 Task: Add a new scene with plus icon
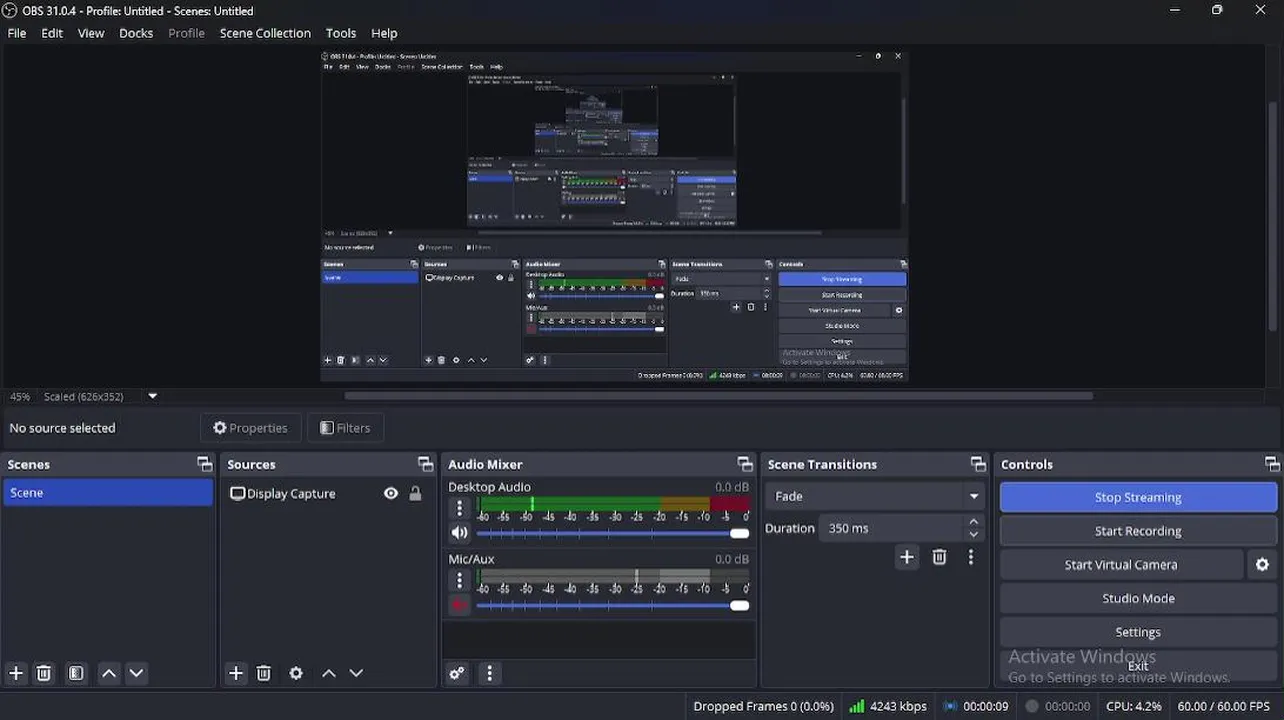[x=16, y=673]
